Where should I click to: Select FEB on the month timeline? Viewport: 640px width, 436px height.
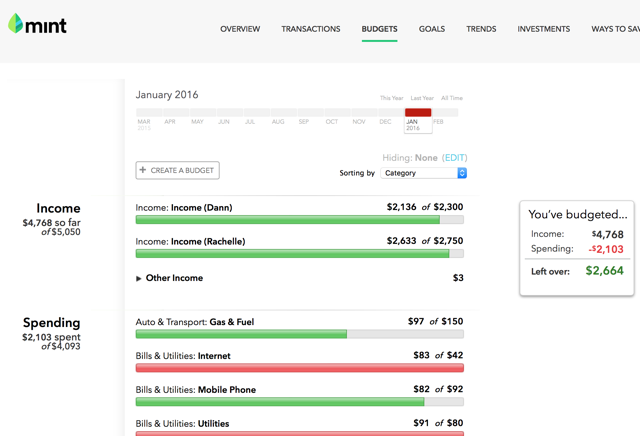438,122
